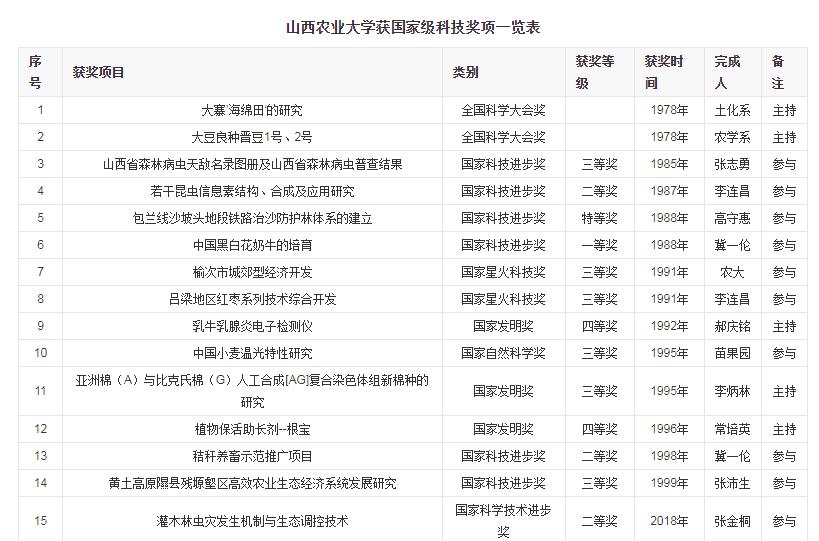Click the year 1996年
The width and height of the screenshot is (819, 541).
point(669,429)
